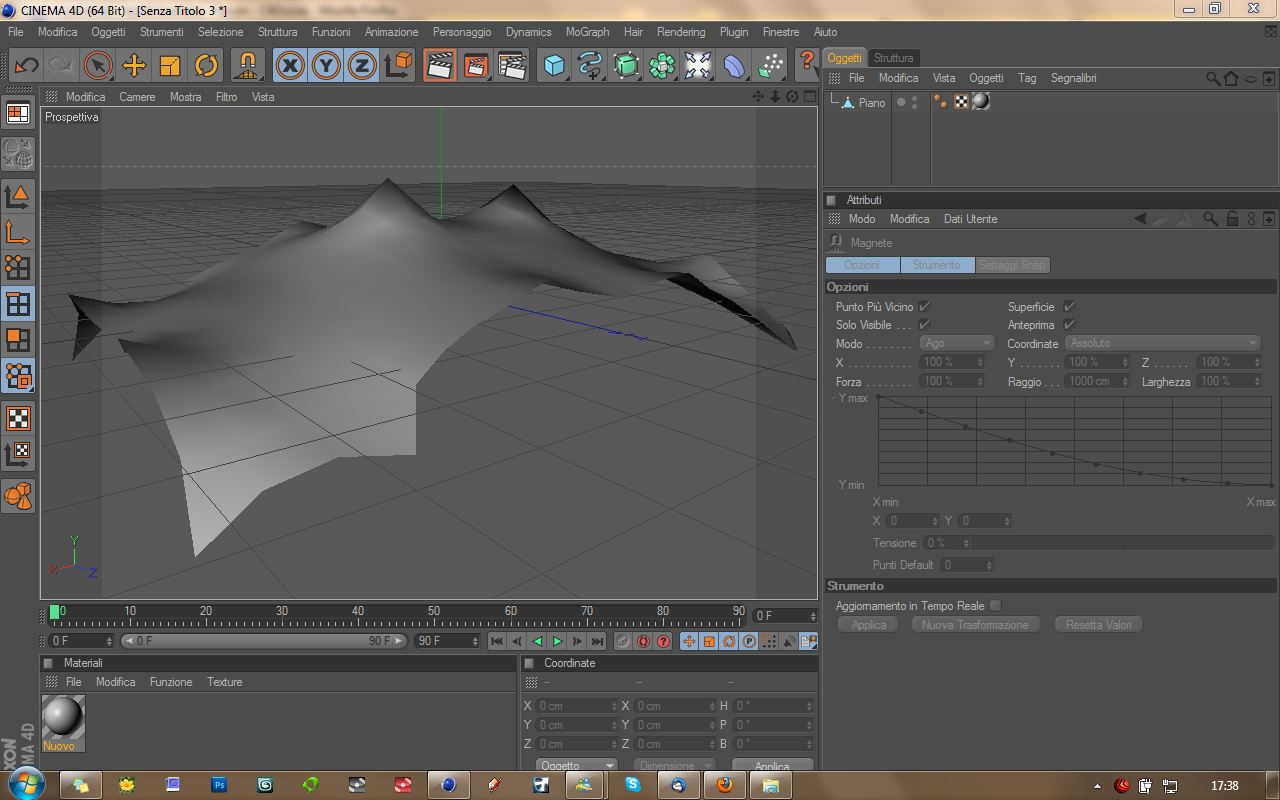The width and height of the screenshot is (1280, 800).
Task: Select the Move tool in toolbar
Action: tap(134, 66)
